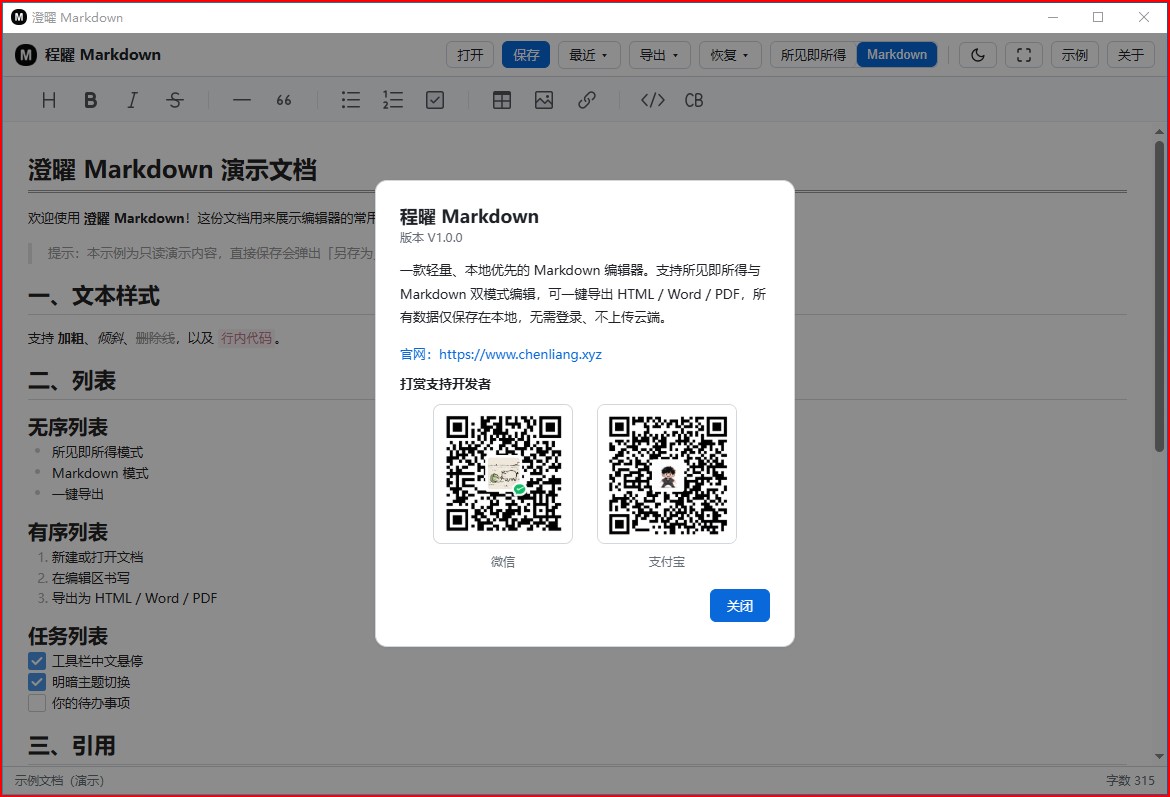The image size is (1170, 797).
Task: Click the scrollbar down arrow
Action: point(1159,756)
